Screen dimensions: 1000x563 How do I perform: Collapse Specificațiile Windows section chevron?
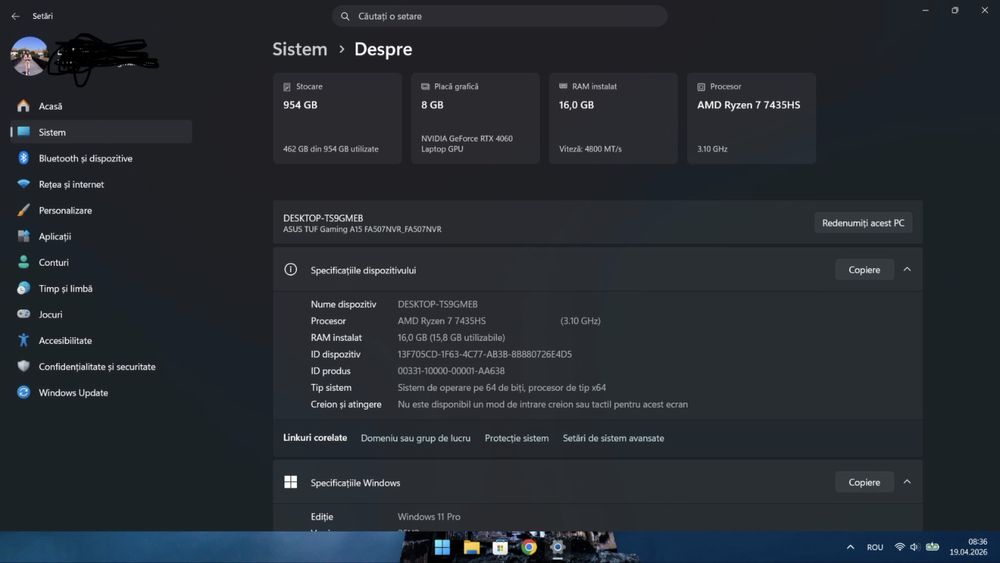[907, 482]
